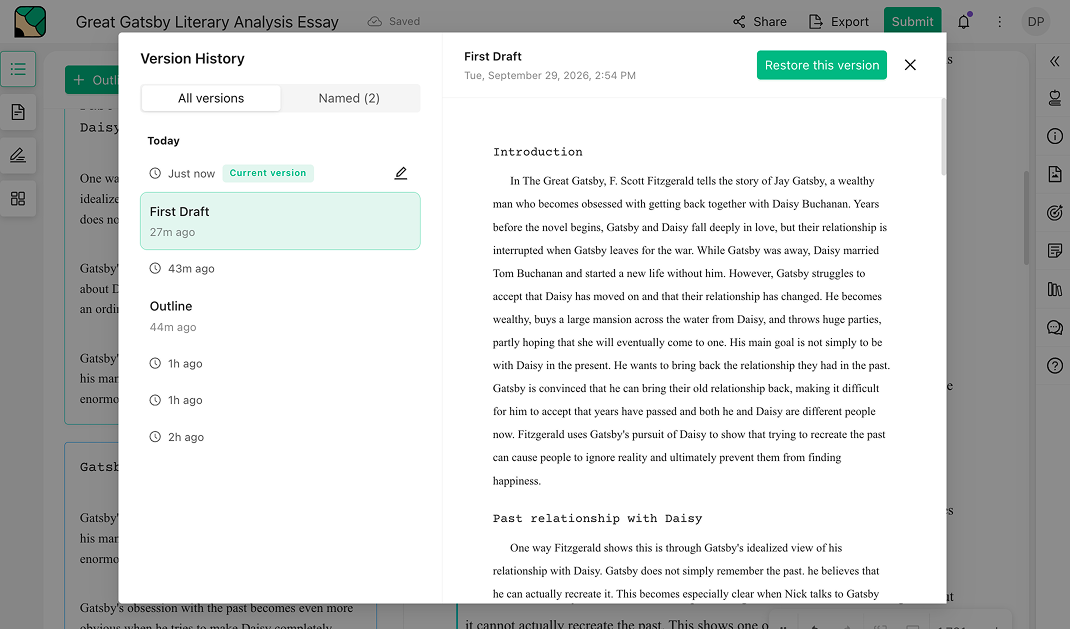Click the Share button
The height and width of the screenshot is (629, 1070).
click(x=760, y=22)
